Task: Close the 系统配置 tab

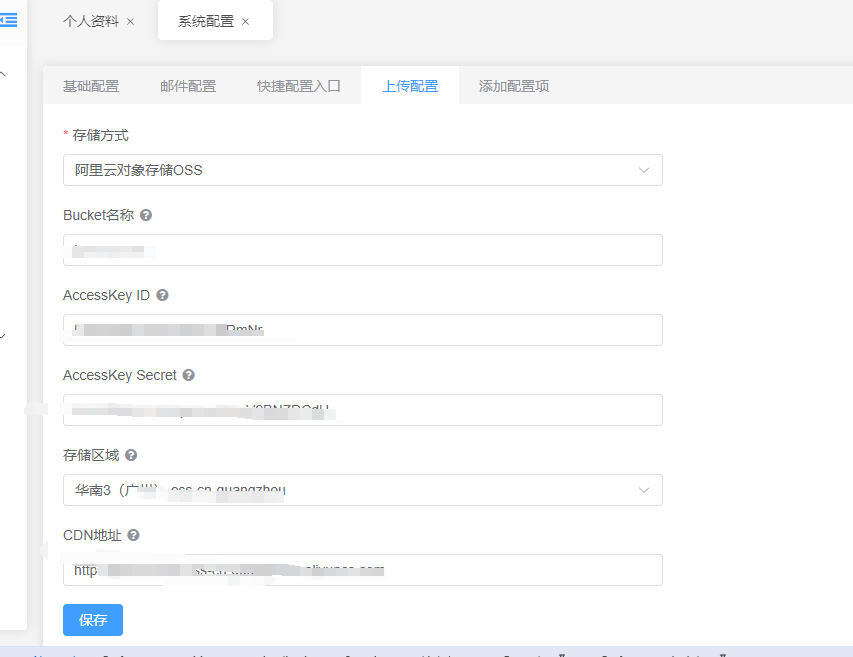Action: (245, 22)
